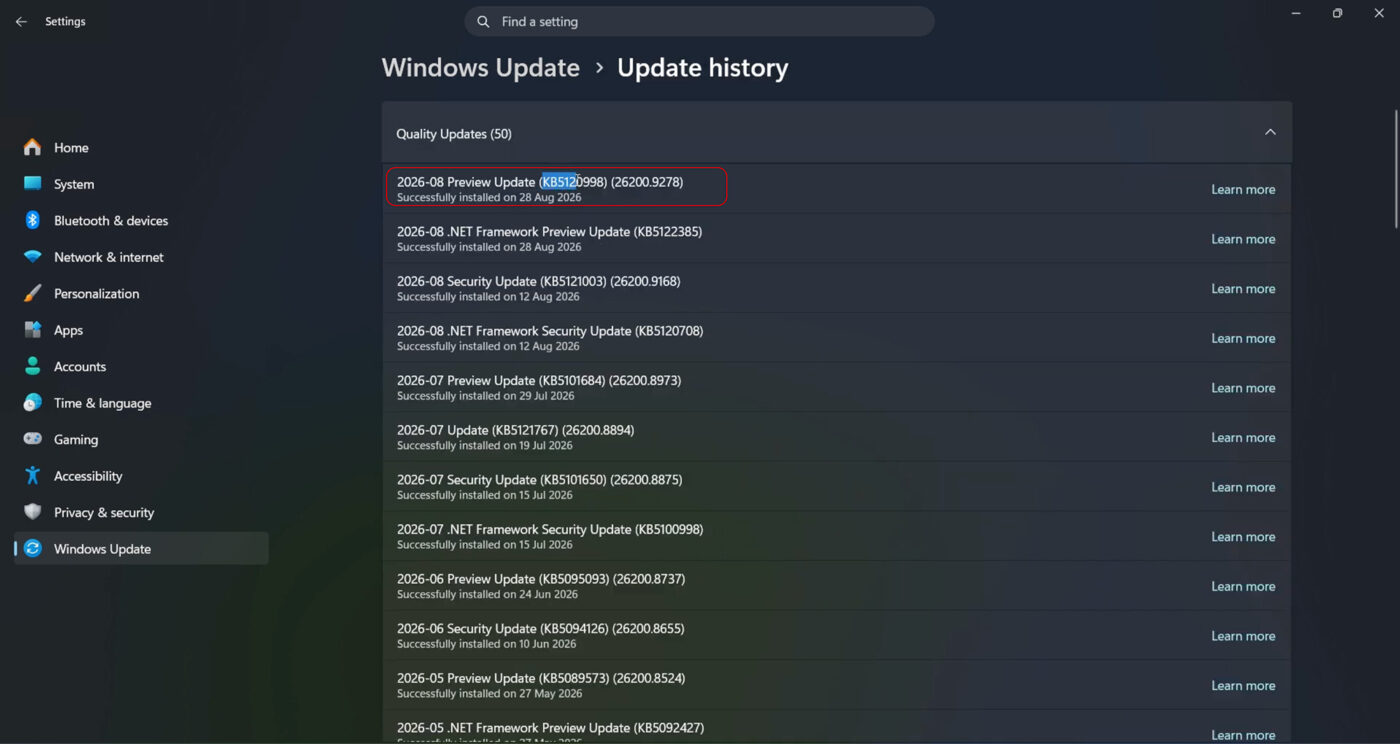Click the Windows Update breadcrumb link
This screenshot has width=1400, height=744.
(481, 68)
